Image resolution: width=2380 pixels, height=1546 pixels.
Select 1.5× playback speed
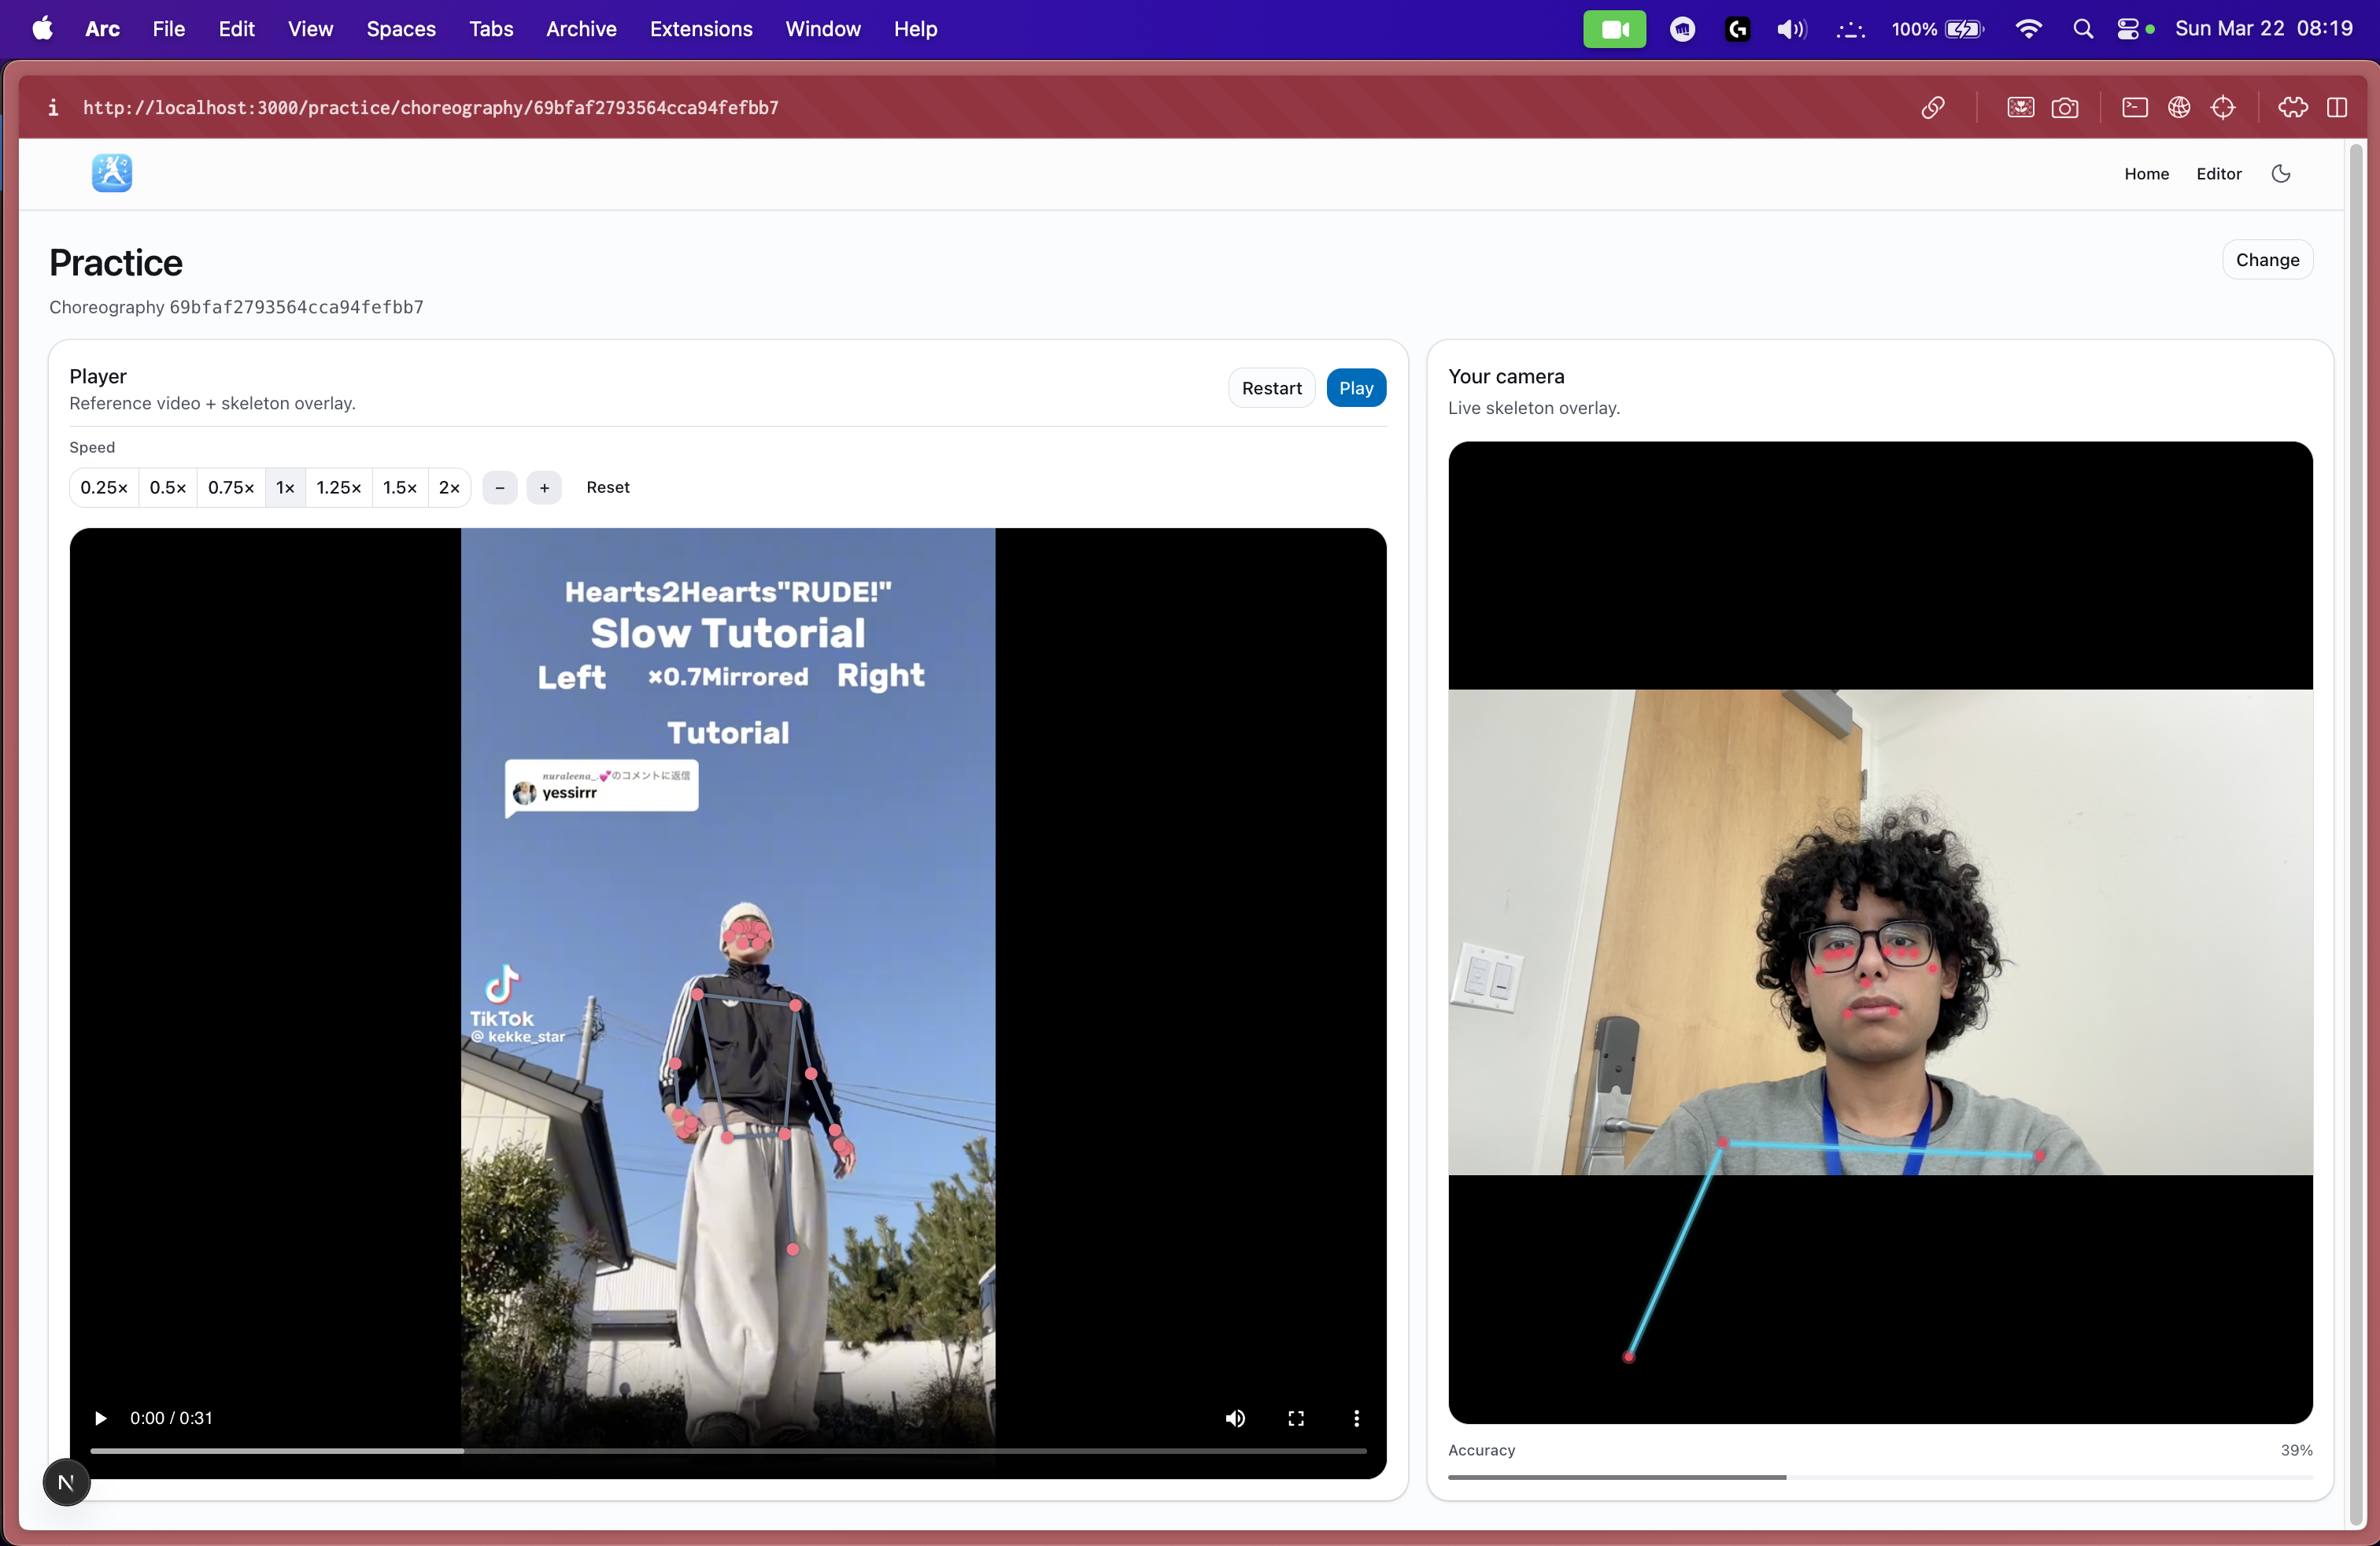400,488
